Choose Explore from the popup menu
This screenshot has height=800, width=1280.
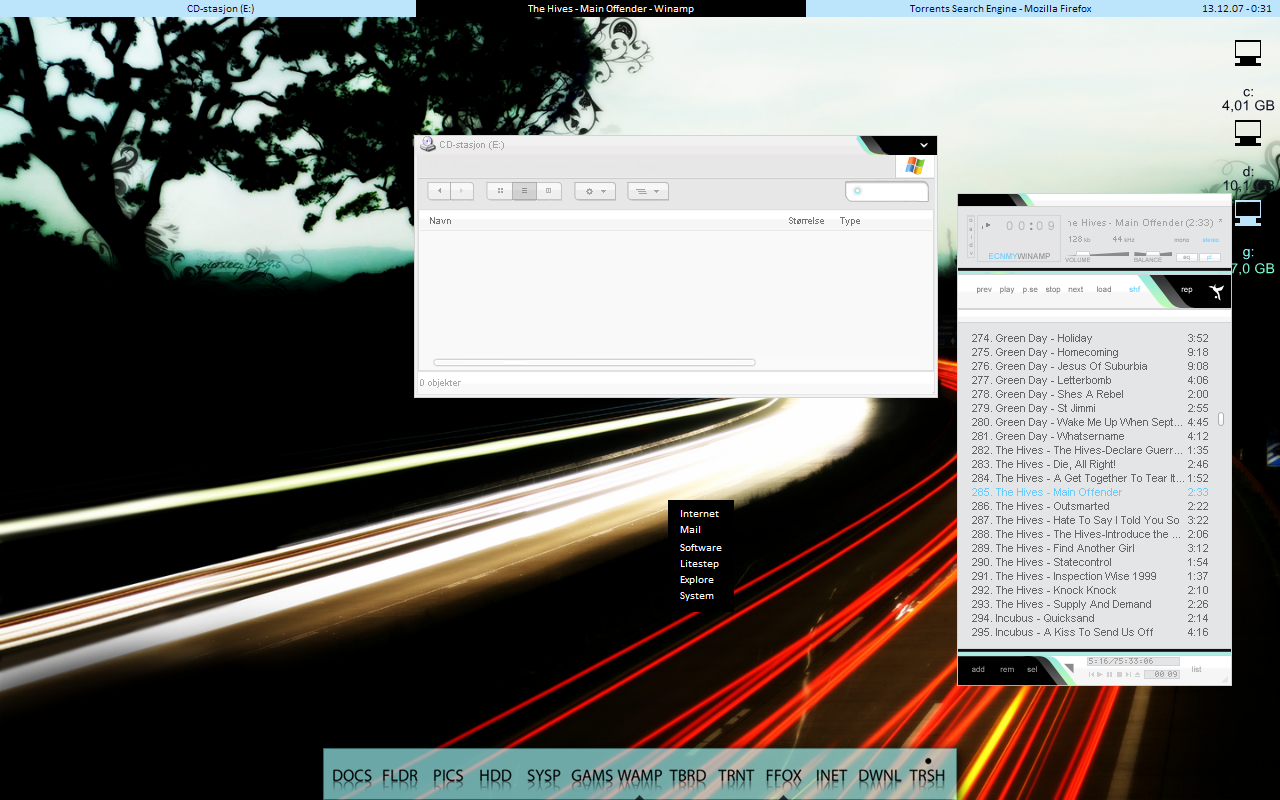click(696, 580)
